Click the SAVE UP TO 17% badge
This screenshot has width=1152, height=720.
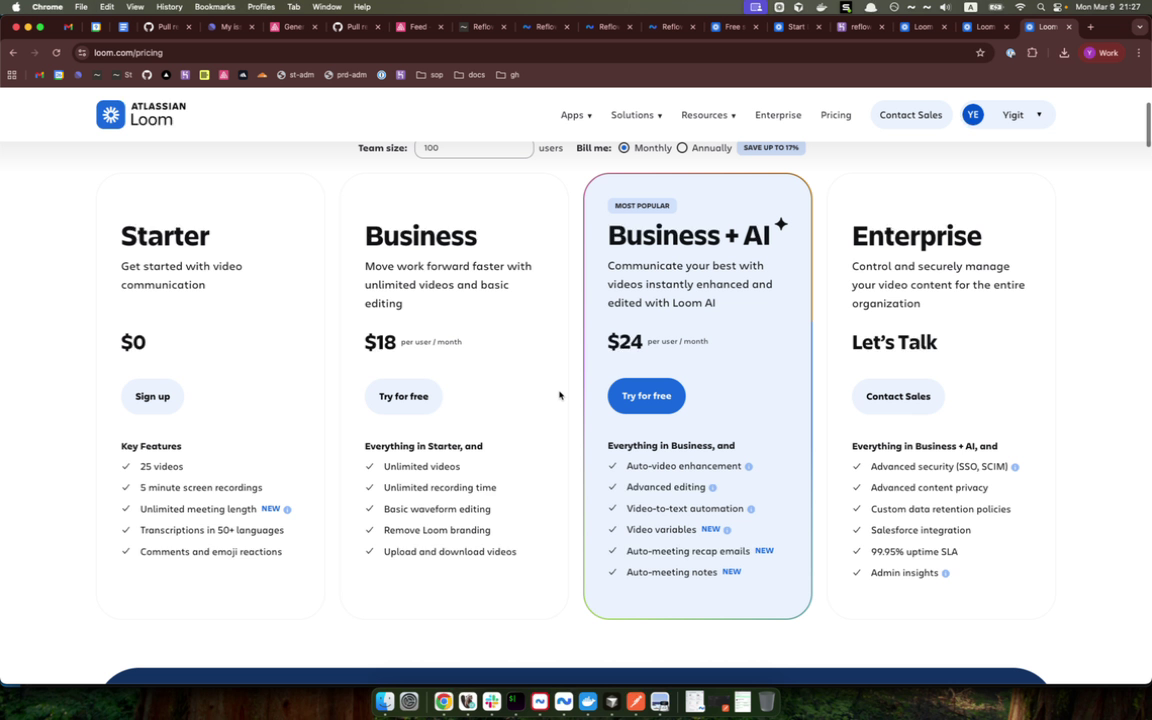[x=771, y=148]
